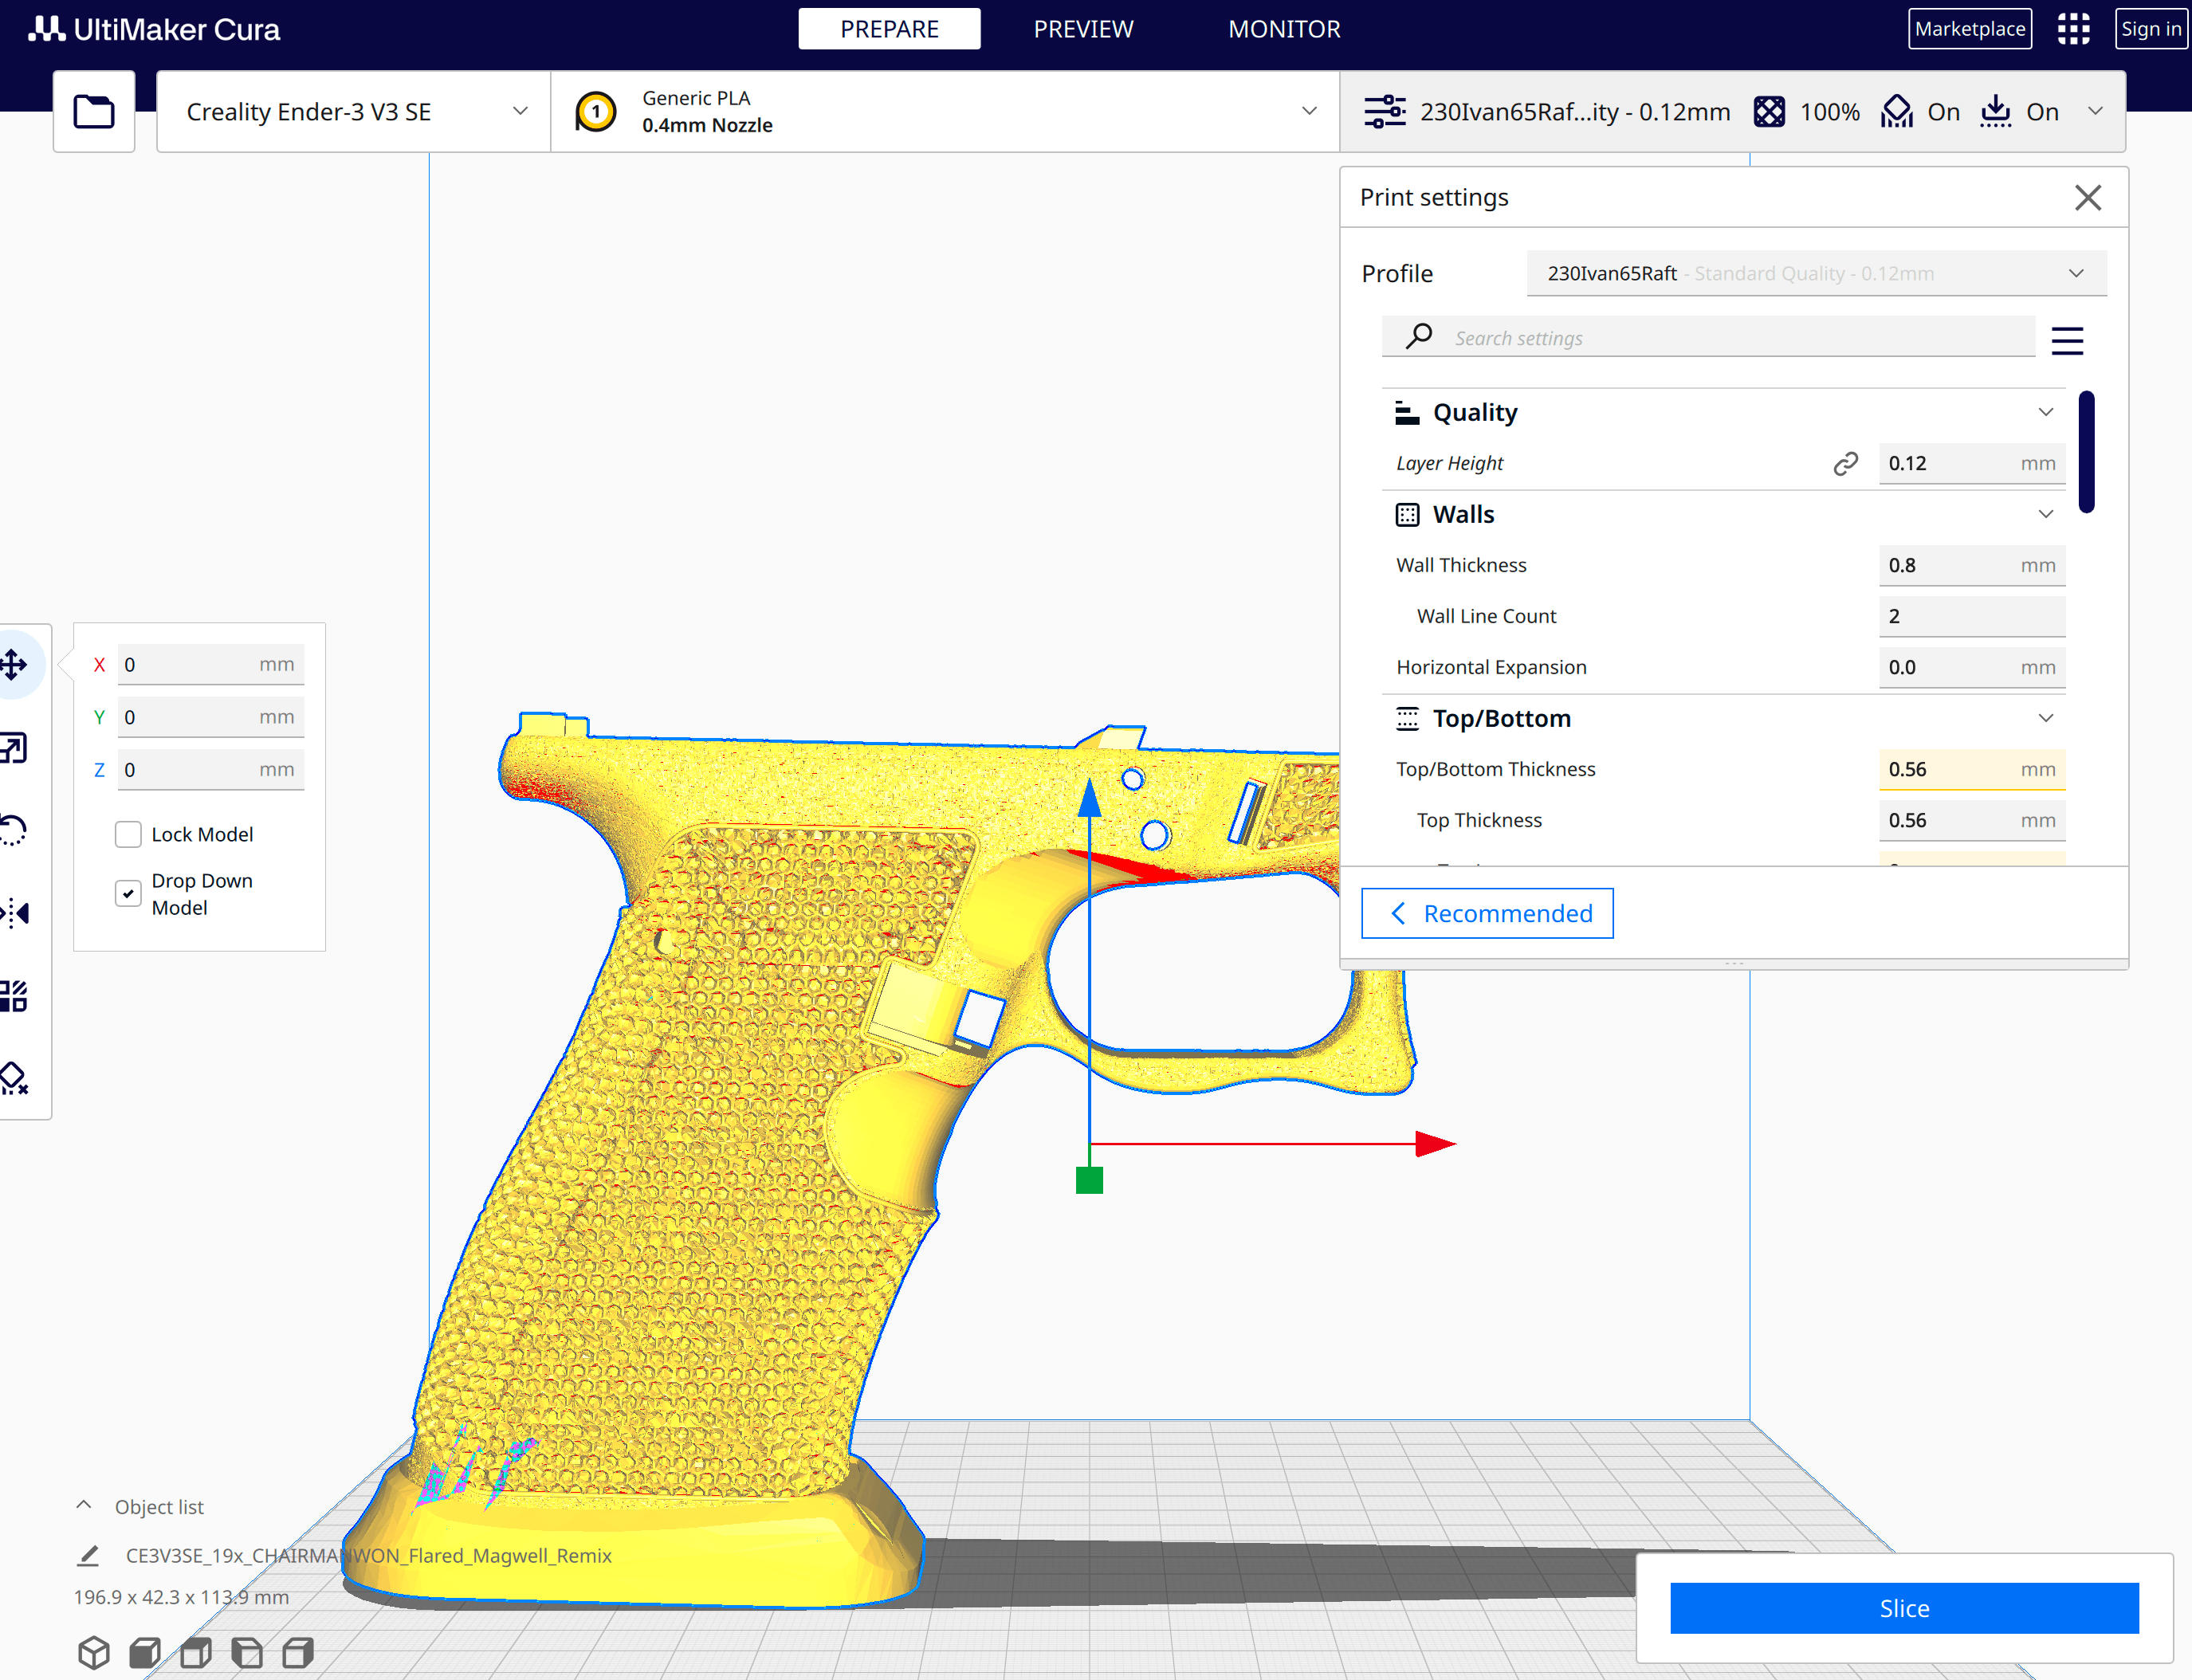Viewport: 2192px width, 1680px height.
Task: Edit Layer Height value field
Action: (x=1971, y=463)
